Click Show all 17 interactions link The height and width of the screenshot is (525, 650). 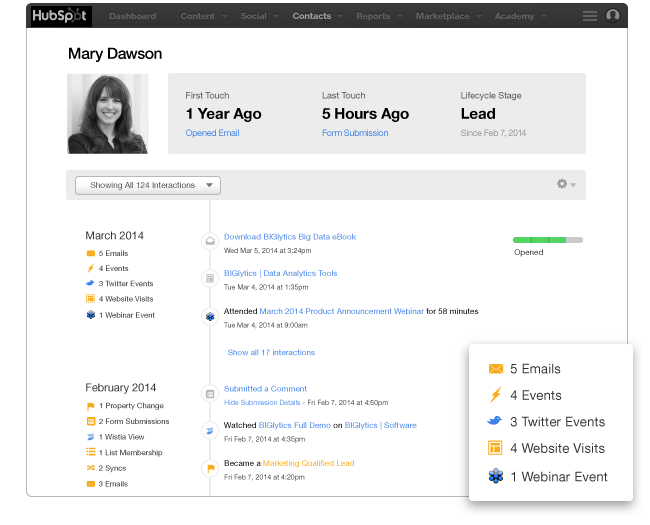tap(271, 352)
